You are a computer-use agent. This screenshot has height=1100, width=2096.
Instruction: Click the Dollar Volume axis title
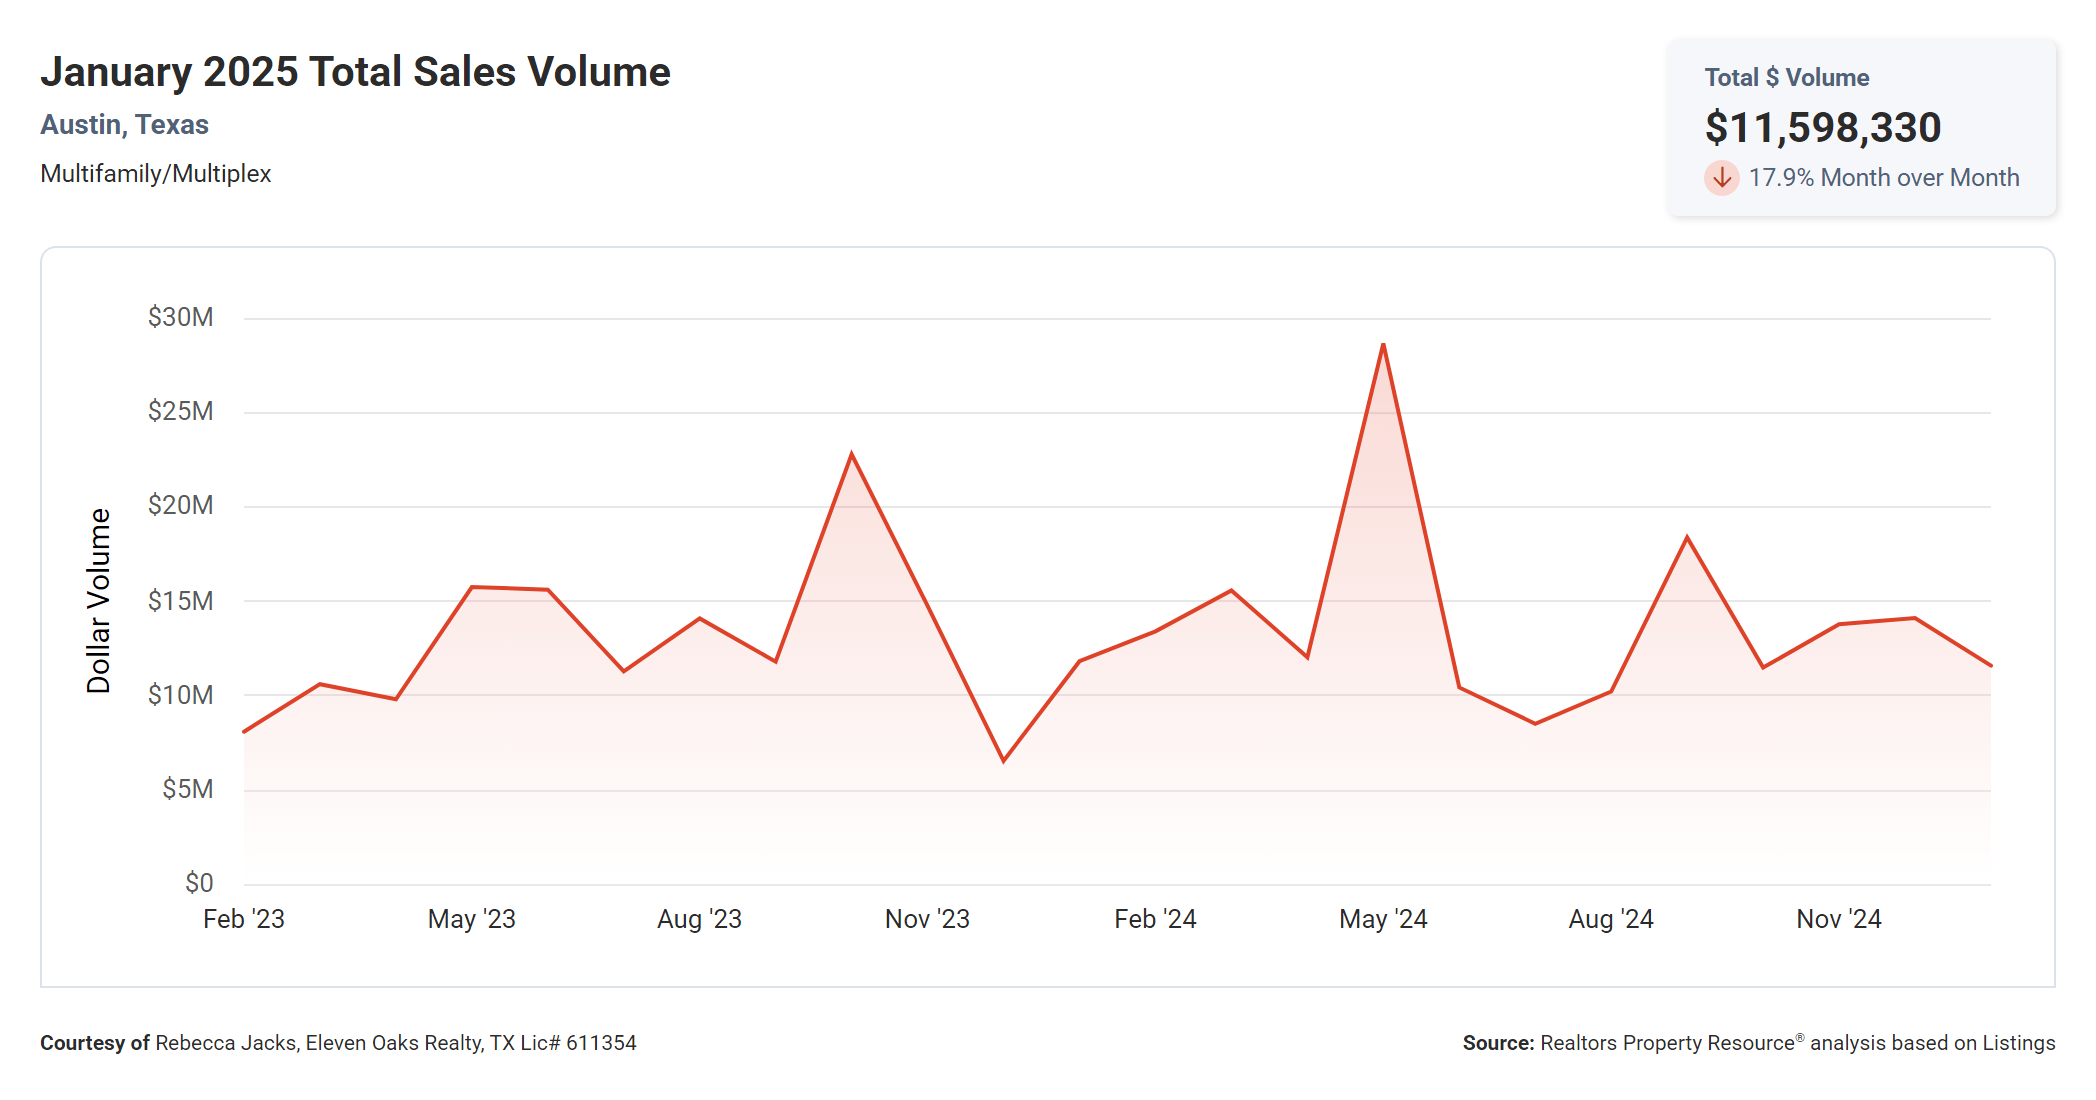click(x=98, y=600)
